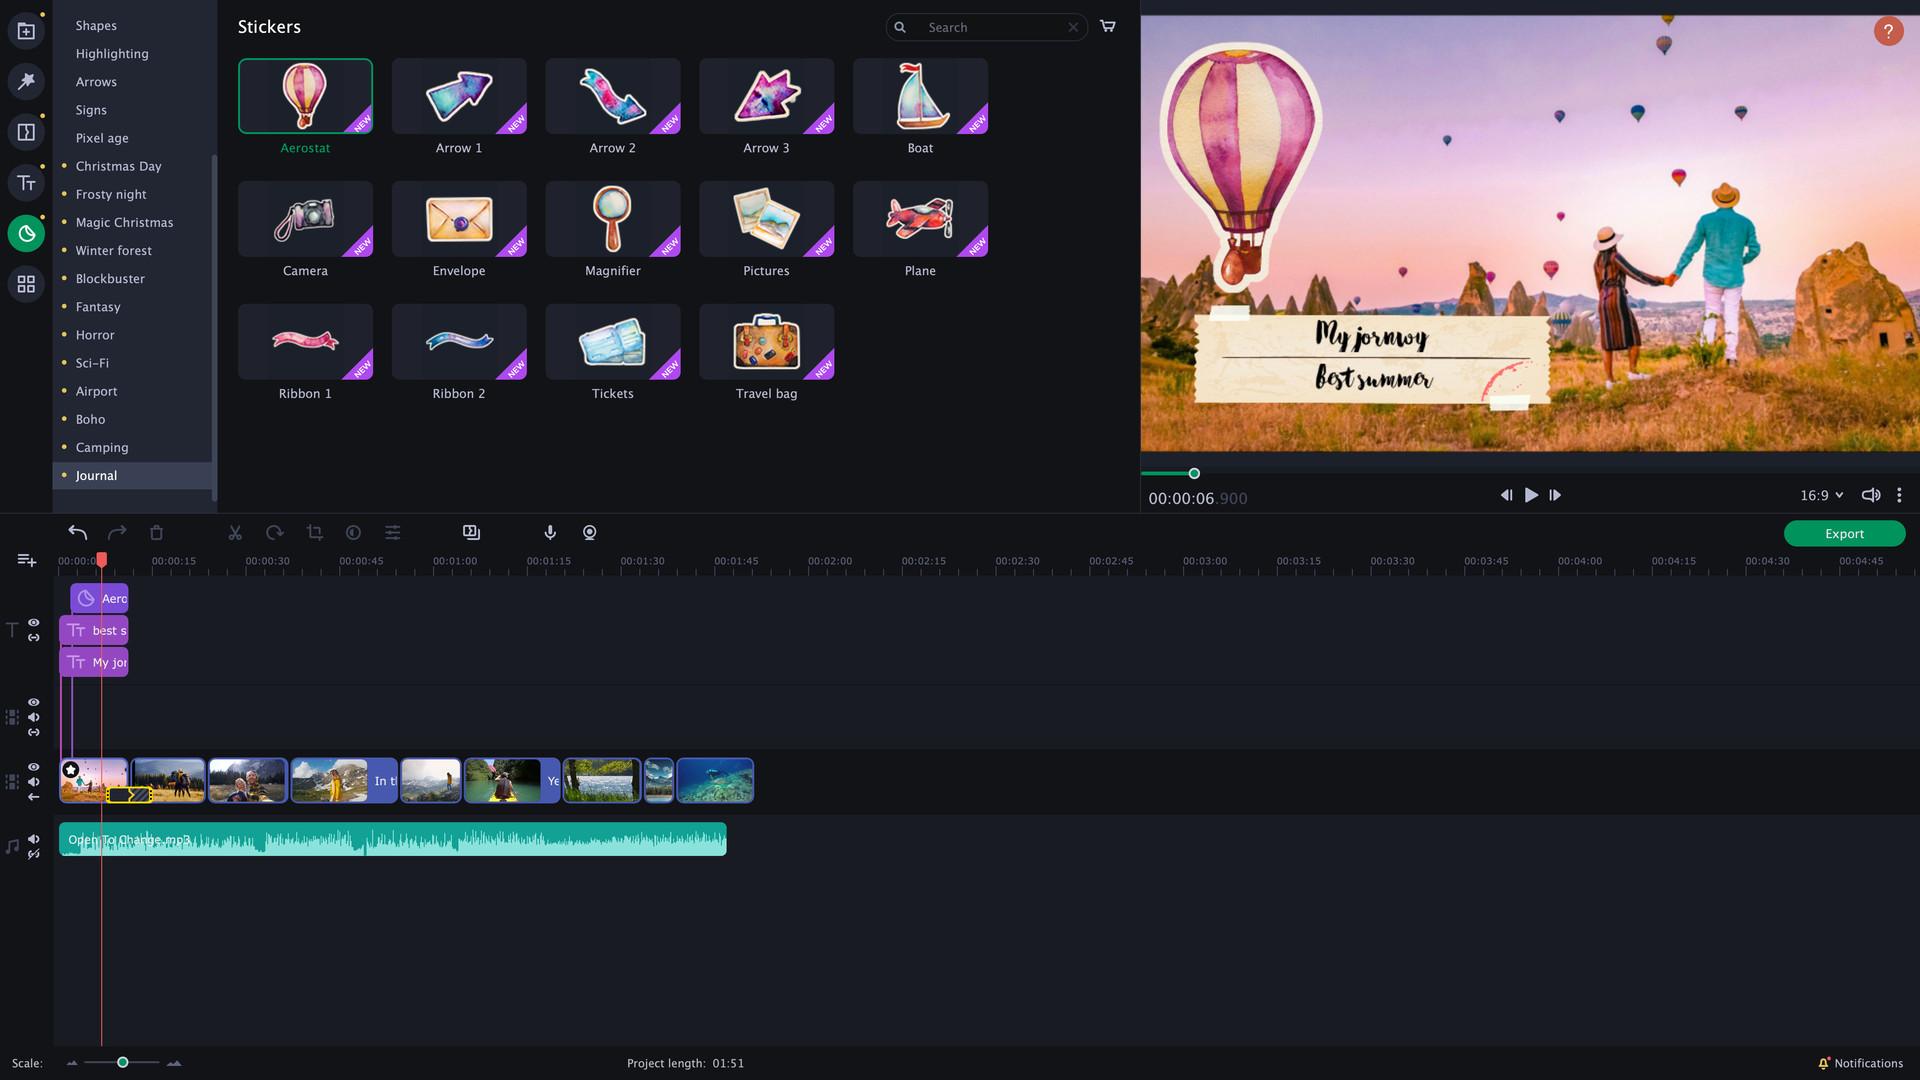Unmute the music track speaker icon
This screenshot has height=1080, width=1920.
34,841
